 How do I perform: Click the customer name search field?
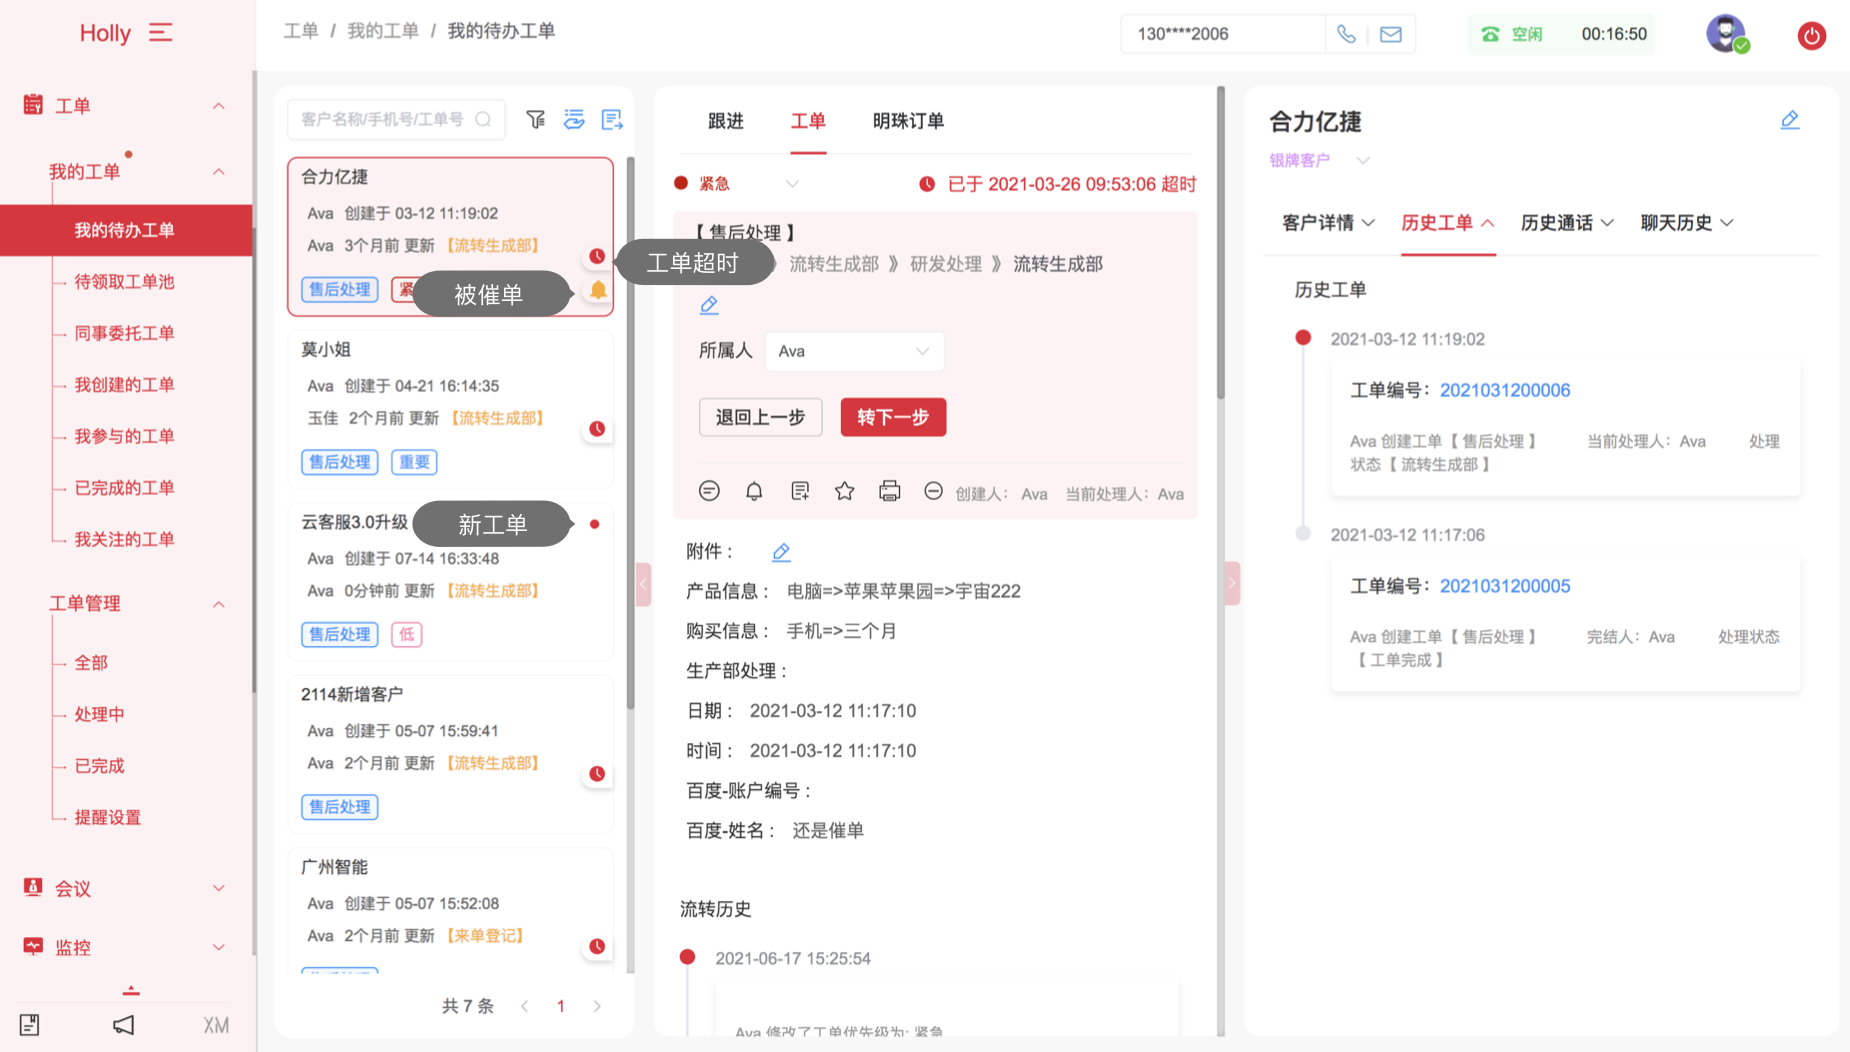385,120
